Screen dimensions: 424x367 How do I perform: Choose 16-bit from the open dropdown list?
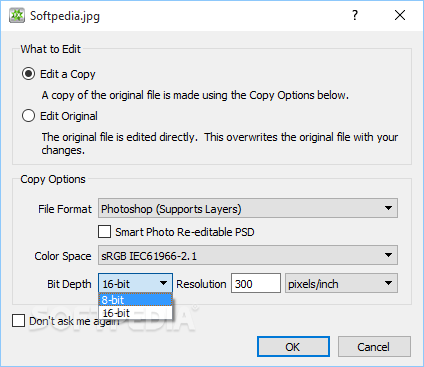135,313
